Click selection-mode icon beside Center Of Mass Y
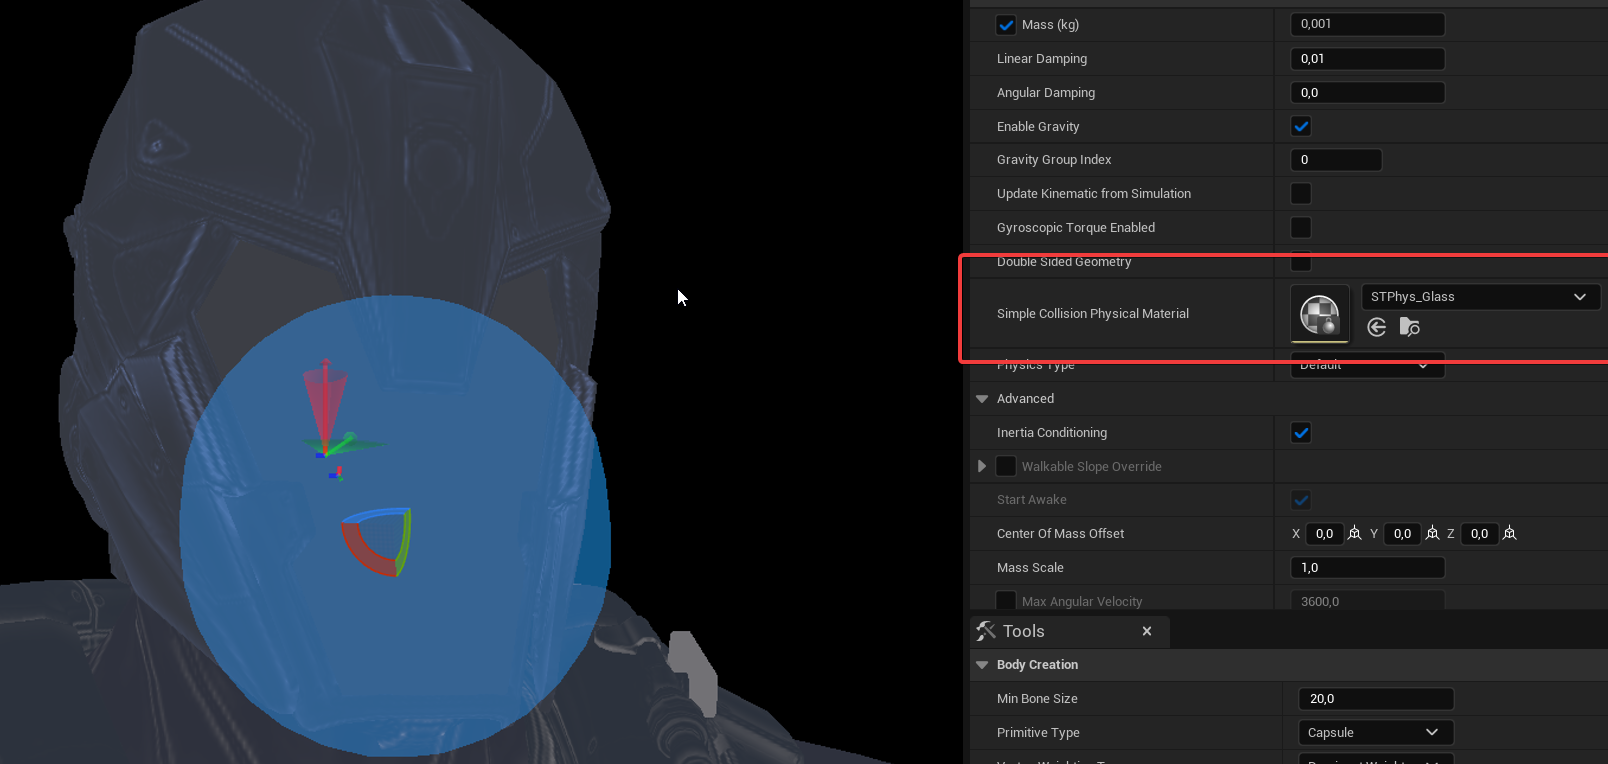The width and height of the screenshot is (1608, 764). tap(1433, 534)
